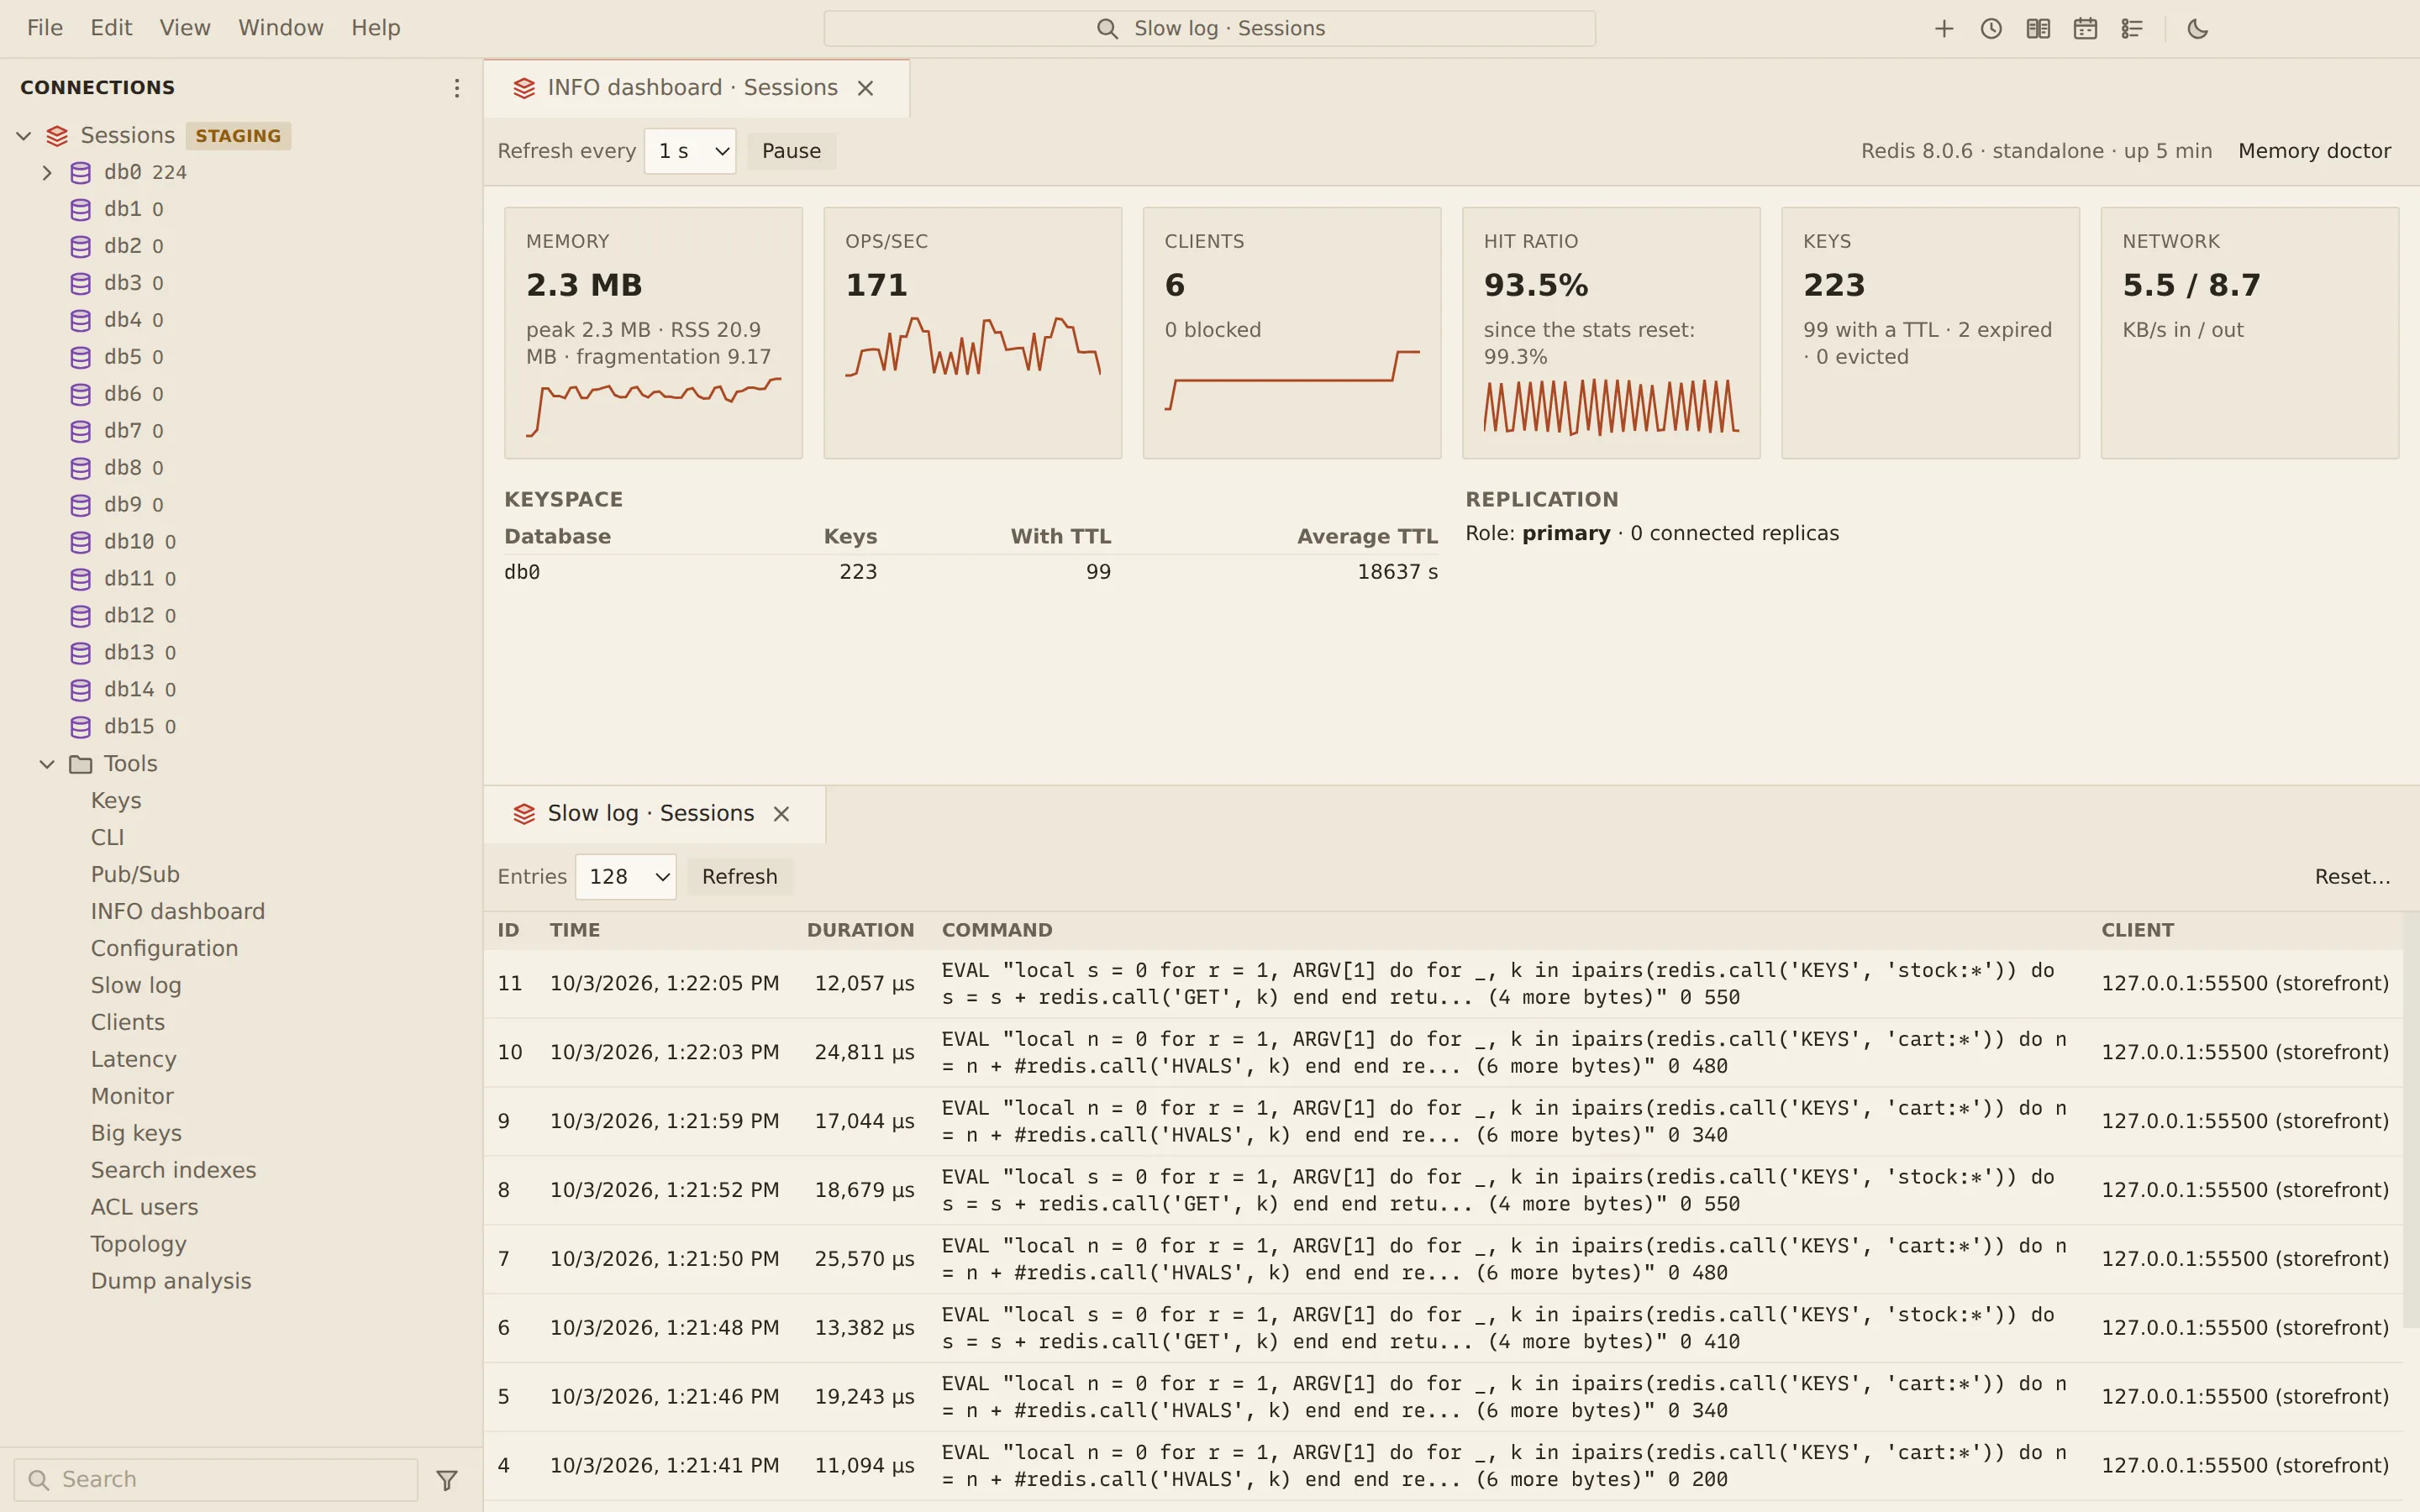This screenshot has height=1512, width=2420.
Task: Open the Window menu
Action: click(281, 28)
